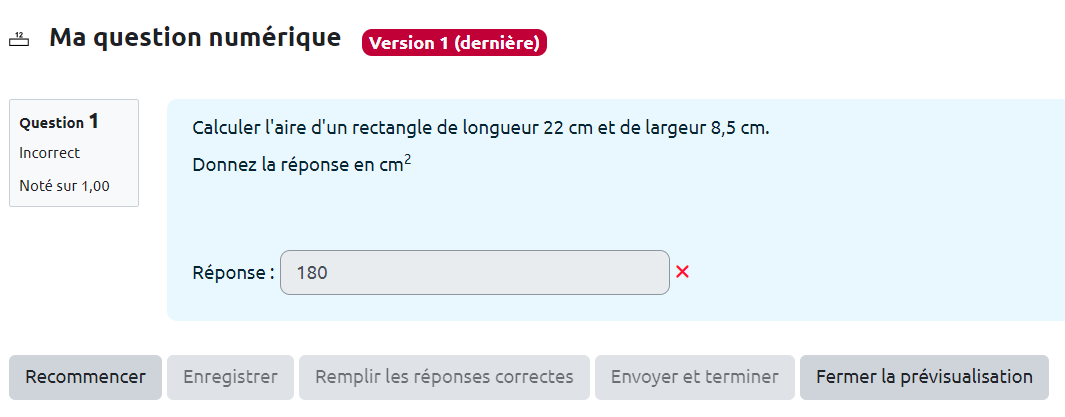Screen dimensions: 1065x417
Task: Fill answers with 'Remplir les réponses correctes'
Action: (x=444, y=377)
